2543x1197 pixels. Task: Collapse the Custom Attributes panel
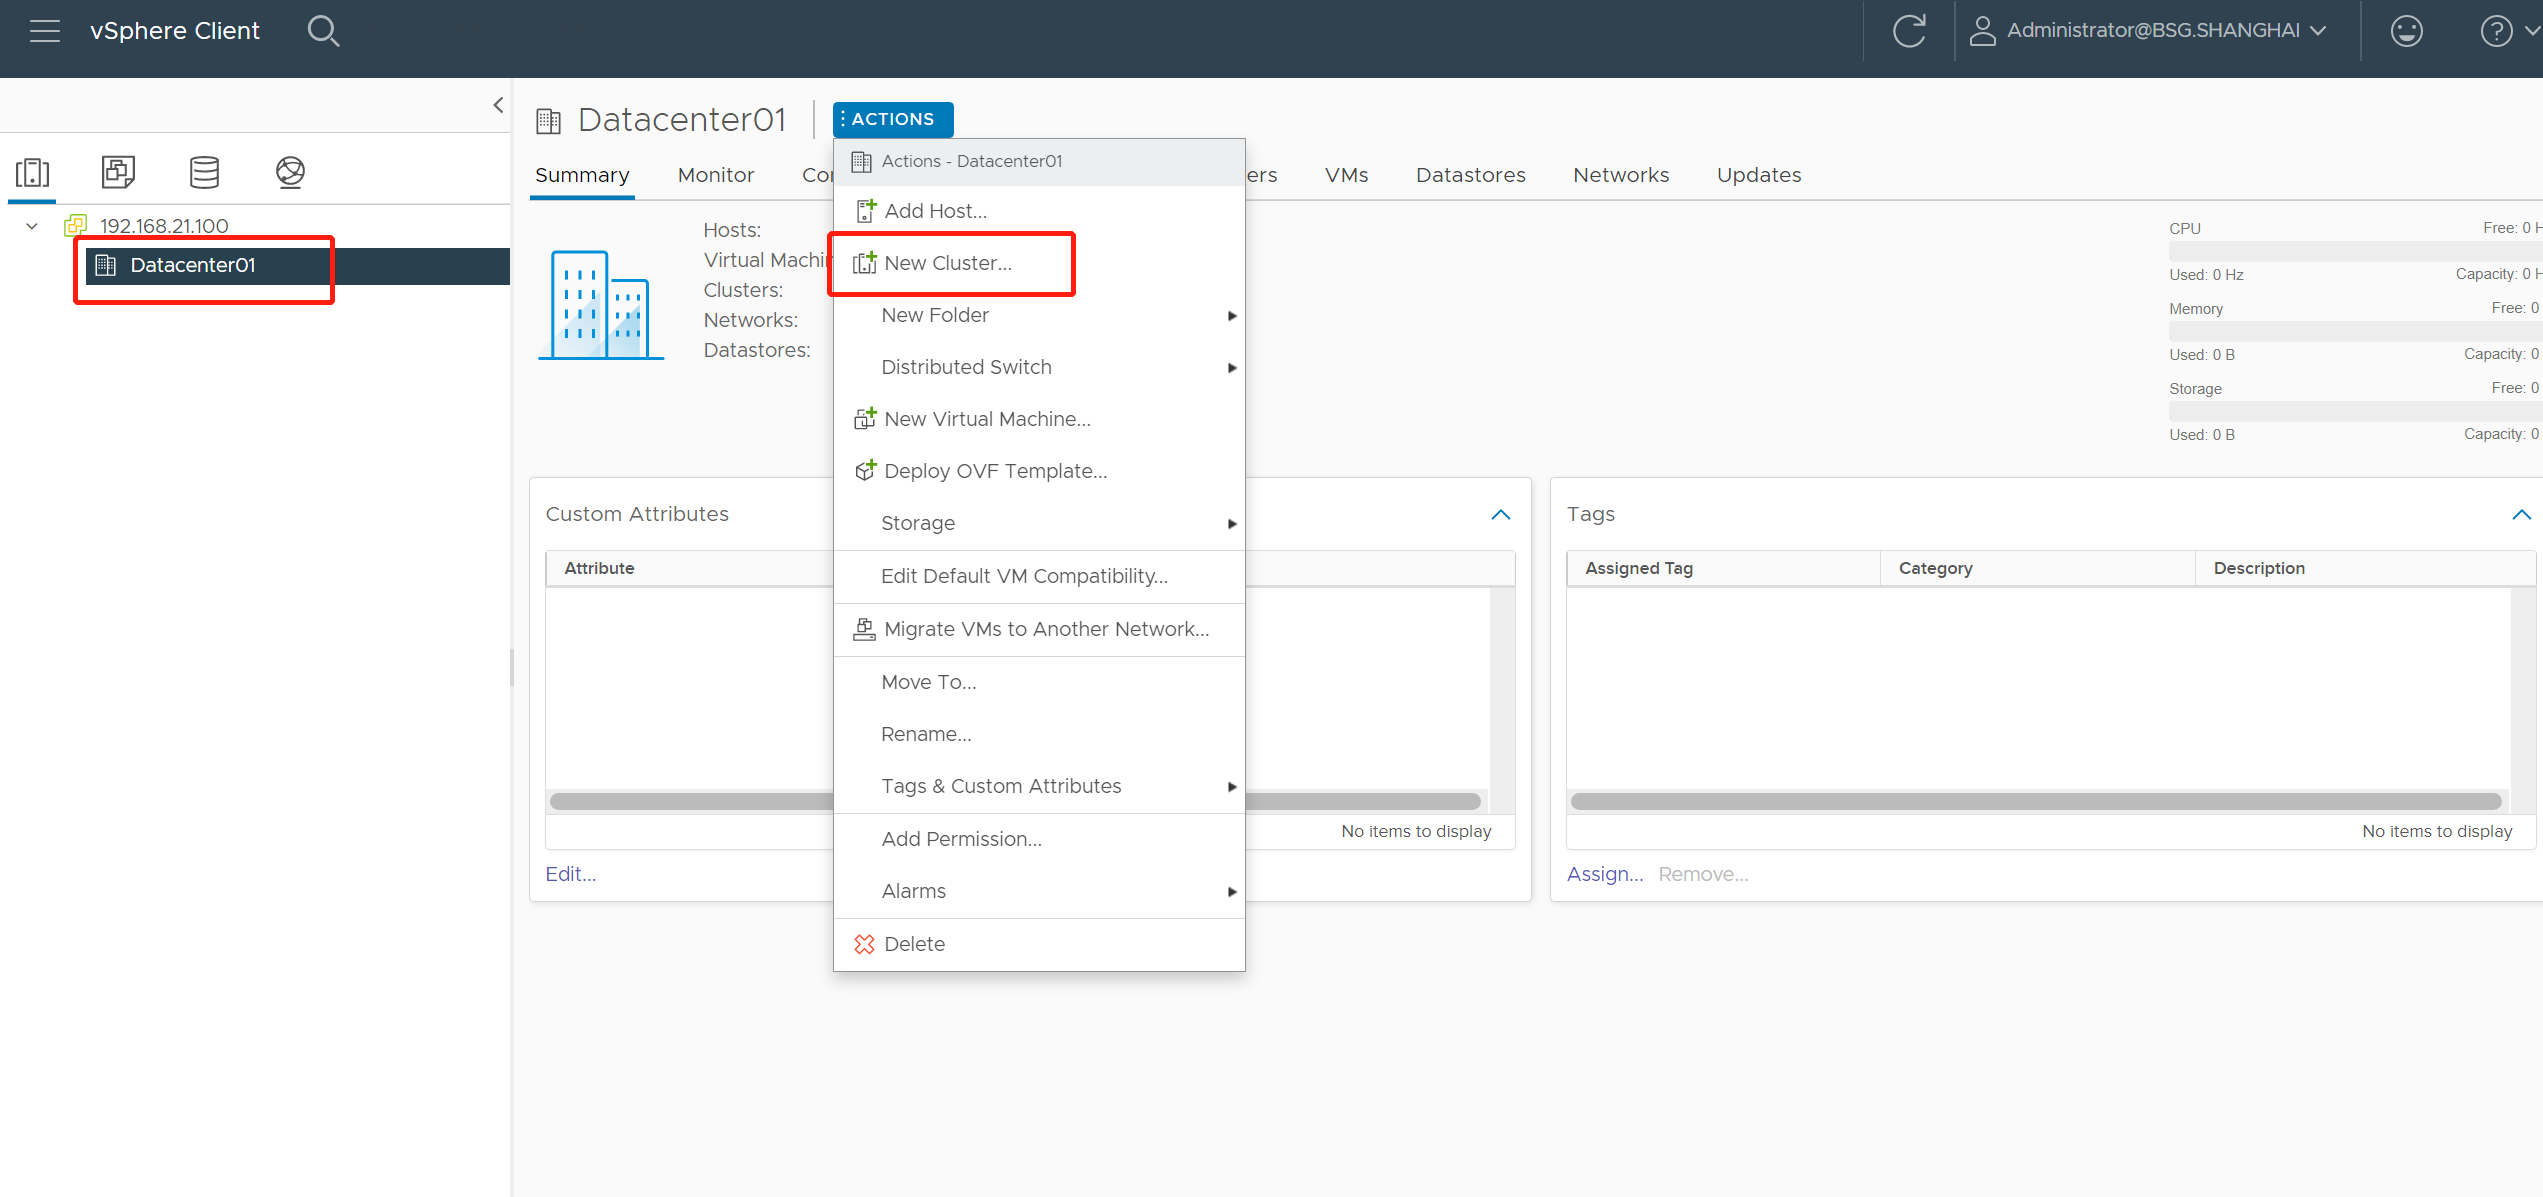1501,515
